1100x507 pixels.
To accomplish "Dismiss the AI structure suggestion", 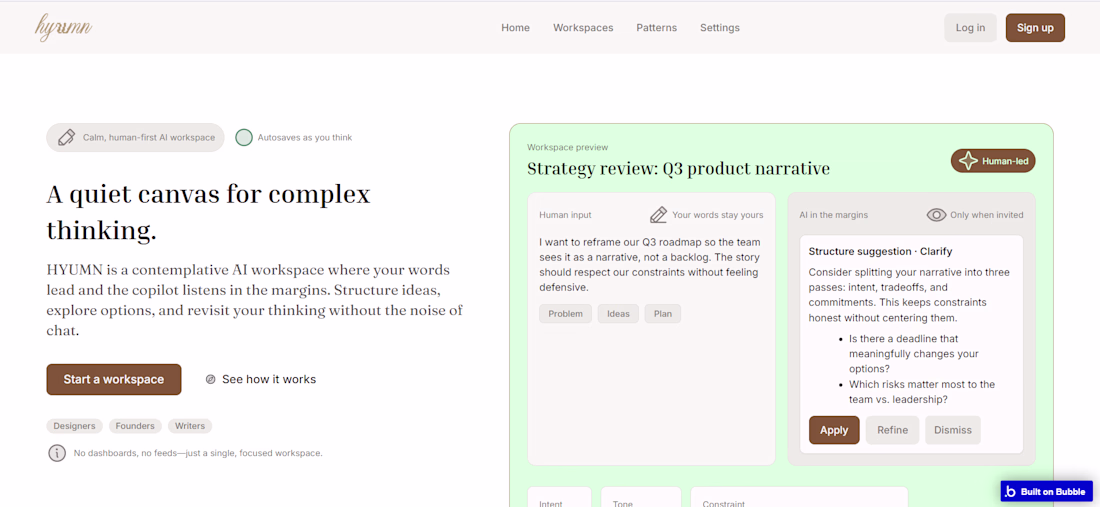I will 952,430.
